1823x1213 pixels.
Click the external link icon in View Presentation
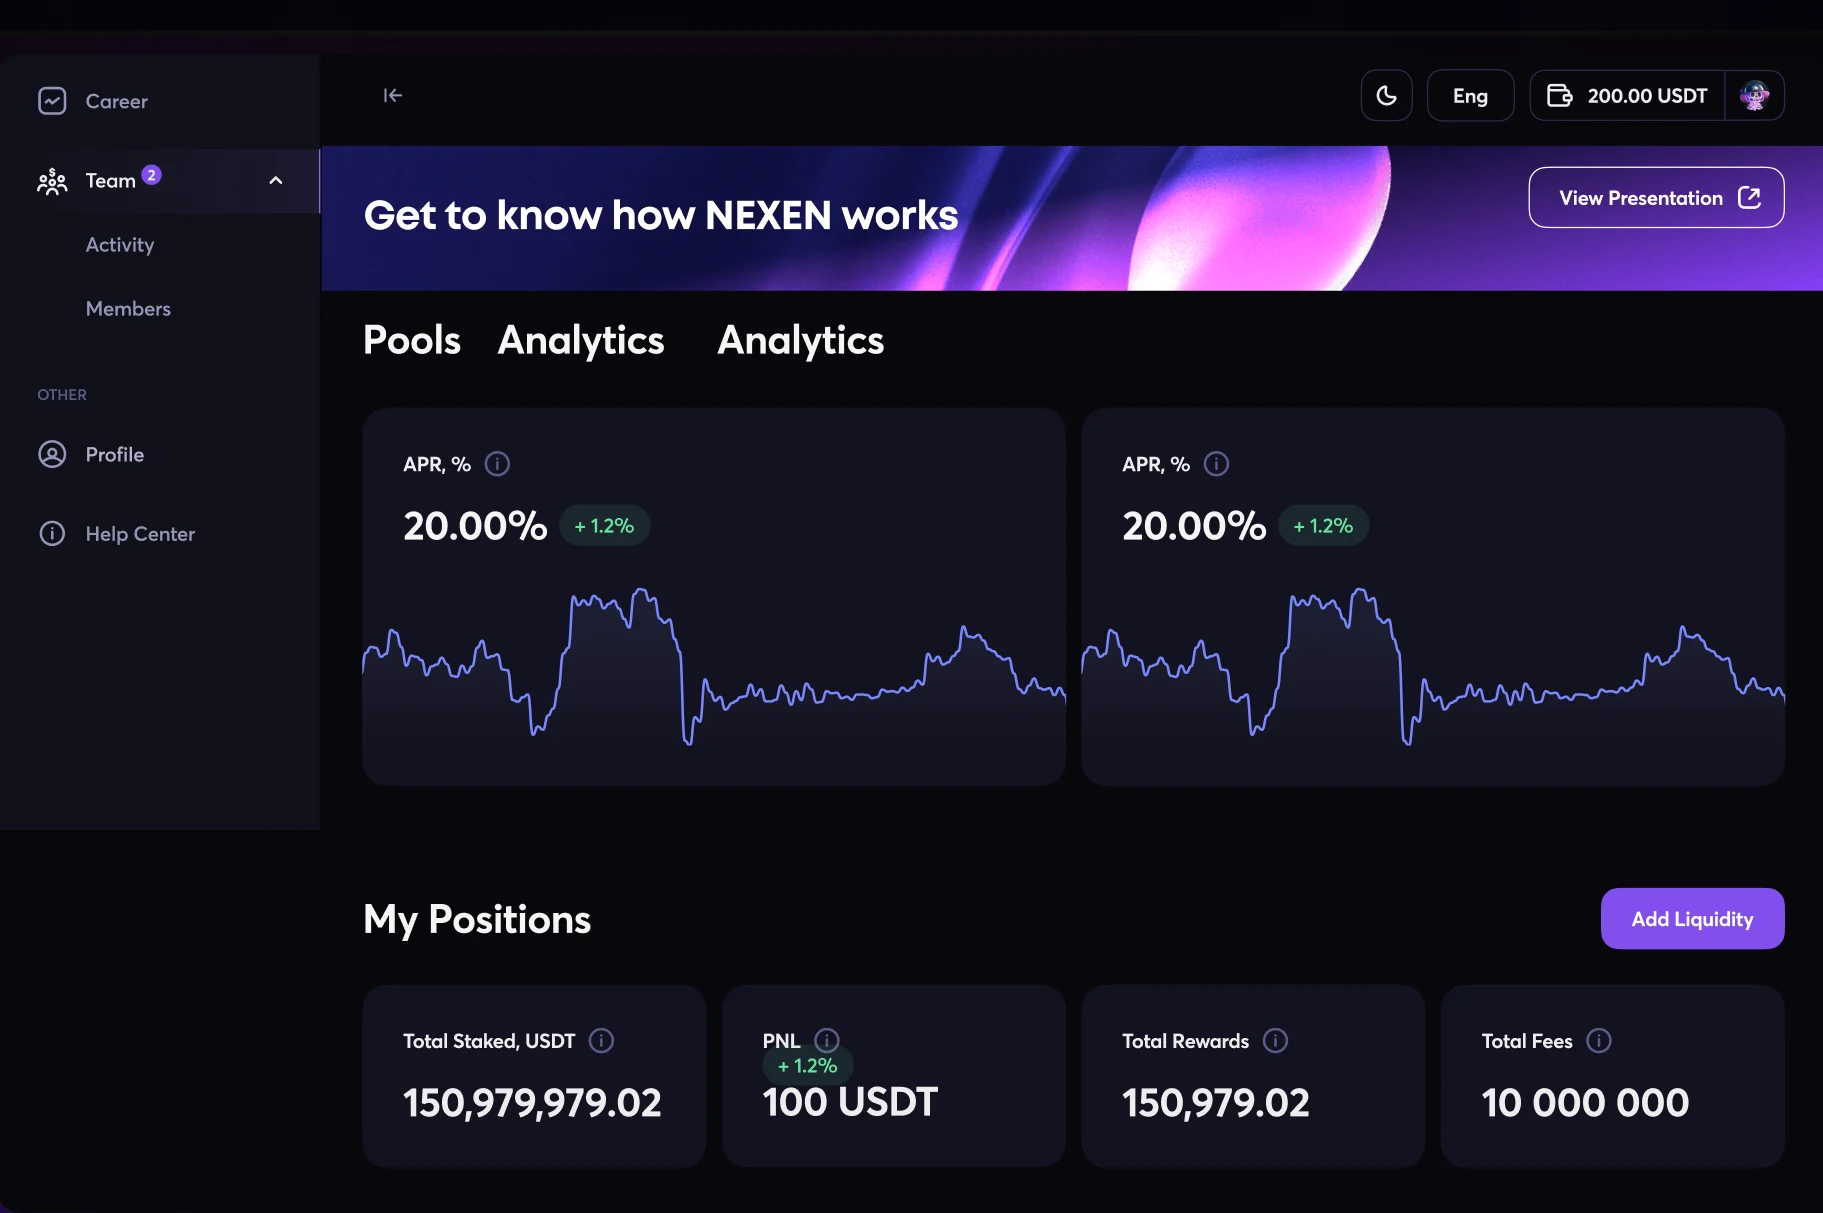click(x=1749, y=198)
